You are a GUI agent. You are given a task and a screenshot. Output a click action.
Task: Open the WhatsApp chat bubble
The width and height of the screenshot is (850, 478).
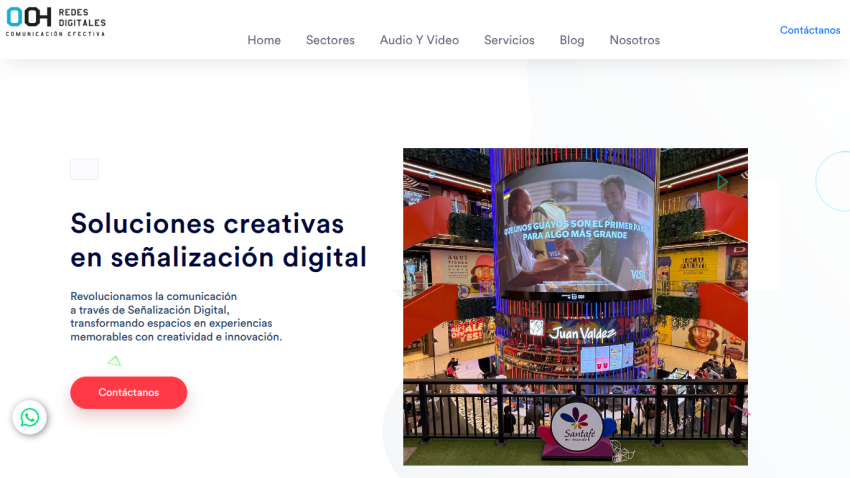tap(30, 417)
